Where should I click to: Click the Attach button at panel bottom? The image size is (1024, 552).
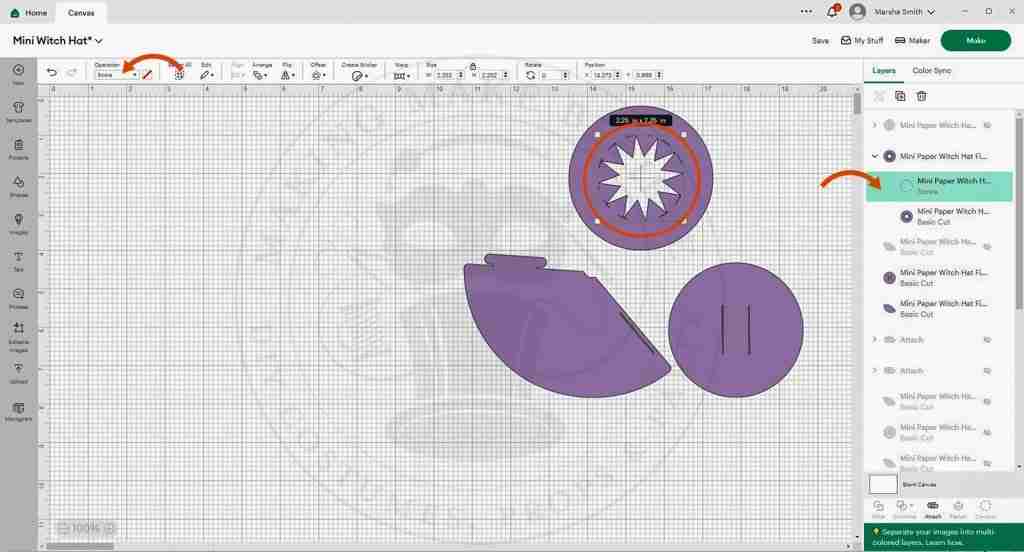coord(932,508)
